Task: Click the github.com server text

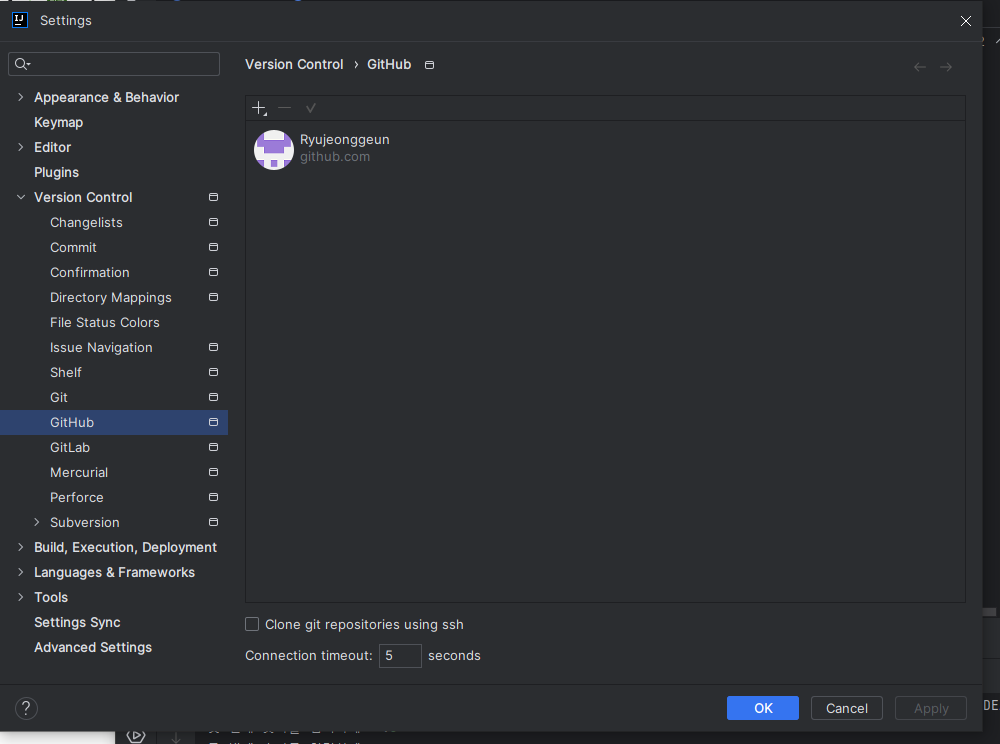Action: coord(335,157)
